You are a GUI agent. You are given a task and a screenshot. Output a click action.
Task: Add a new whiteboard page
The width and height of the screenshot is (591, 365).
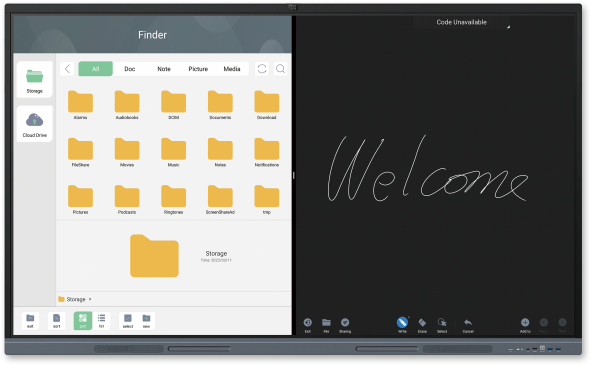pos(525,325)
